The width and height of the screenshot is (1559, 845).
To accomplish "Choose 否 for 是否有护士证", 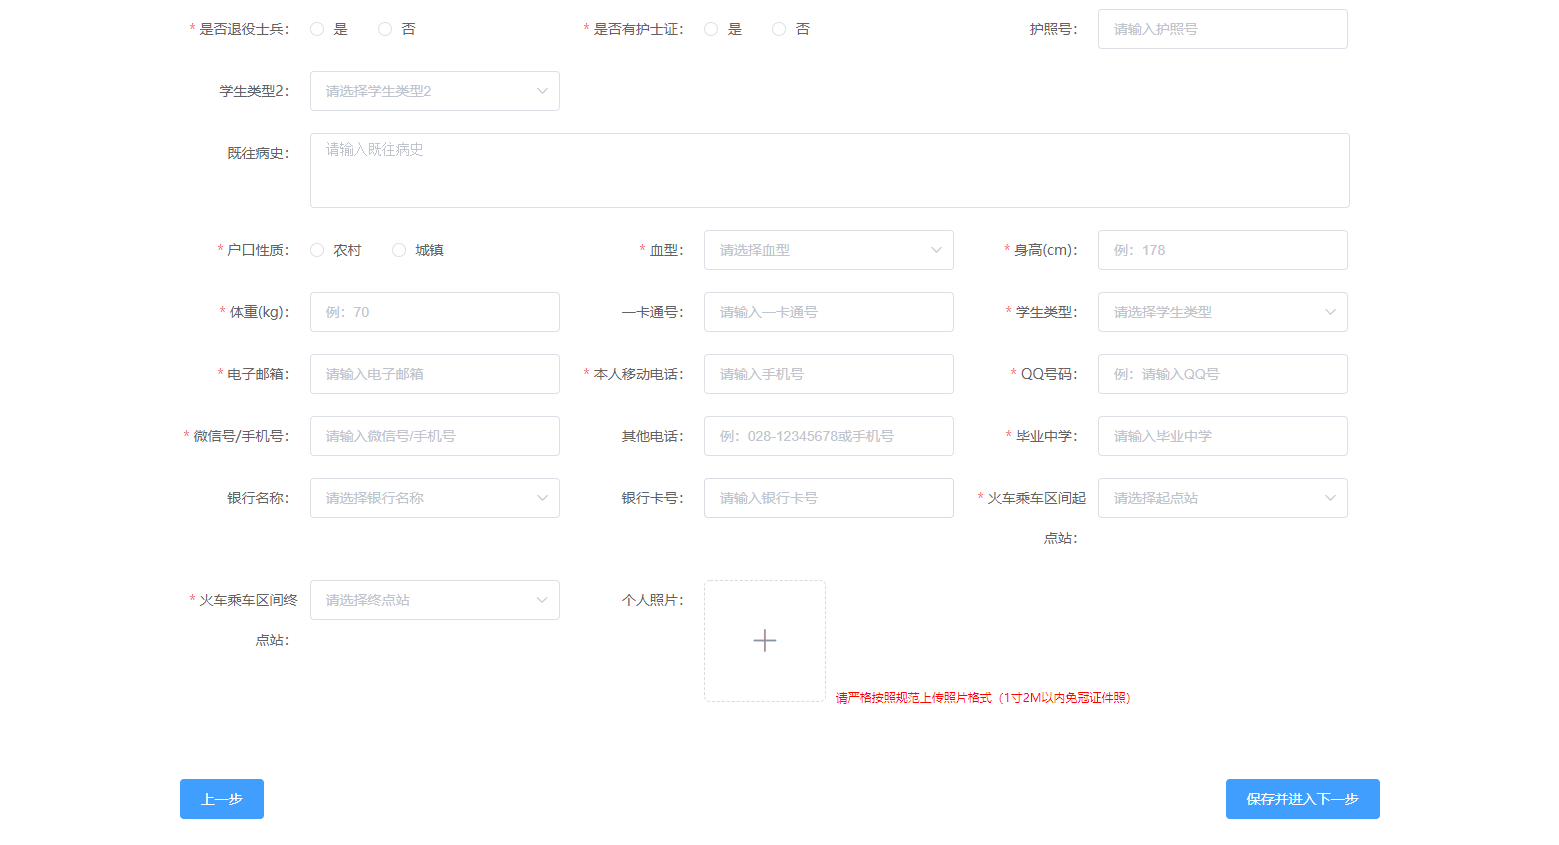I will (779, 29).
